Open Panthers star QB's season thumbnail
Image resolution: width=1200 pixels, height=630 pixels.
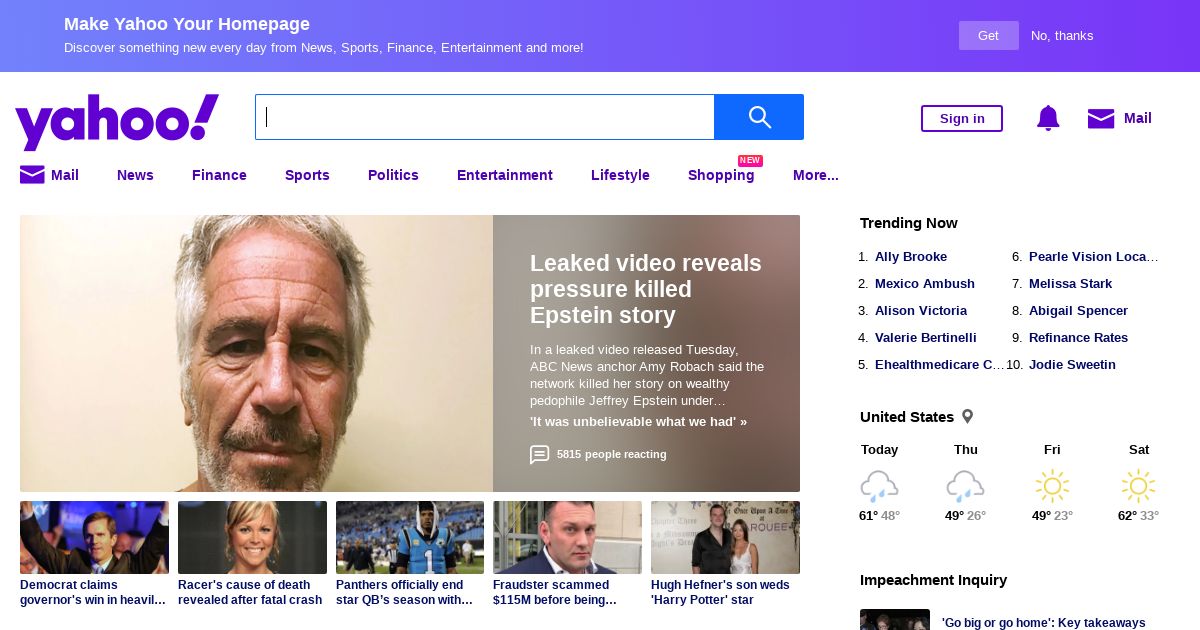coord(410,537)
